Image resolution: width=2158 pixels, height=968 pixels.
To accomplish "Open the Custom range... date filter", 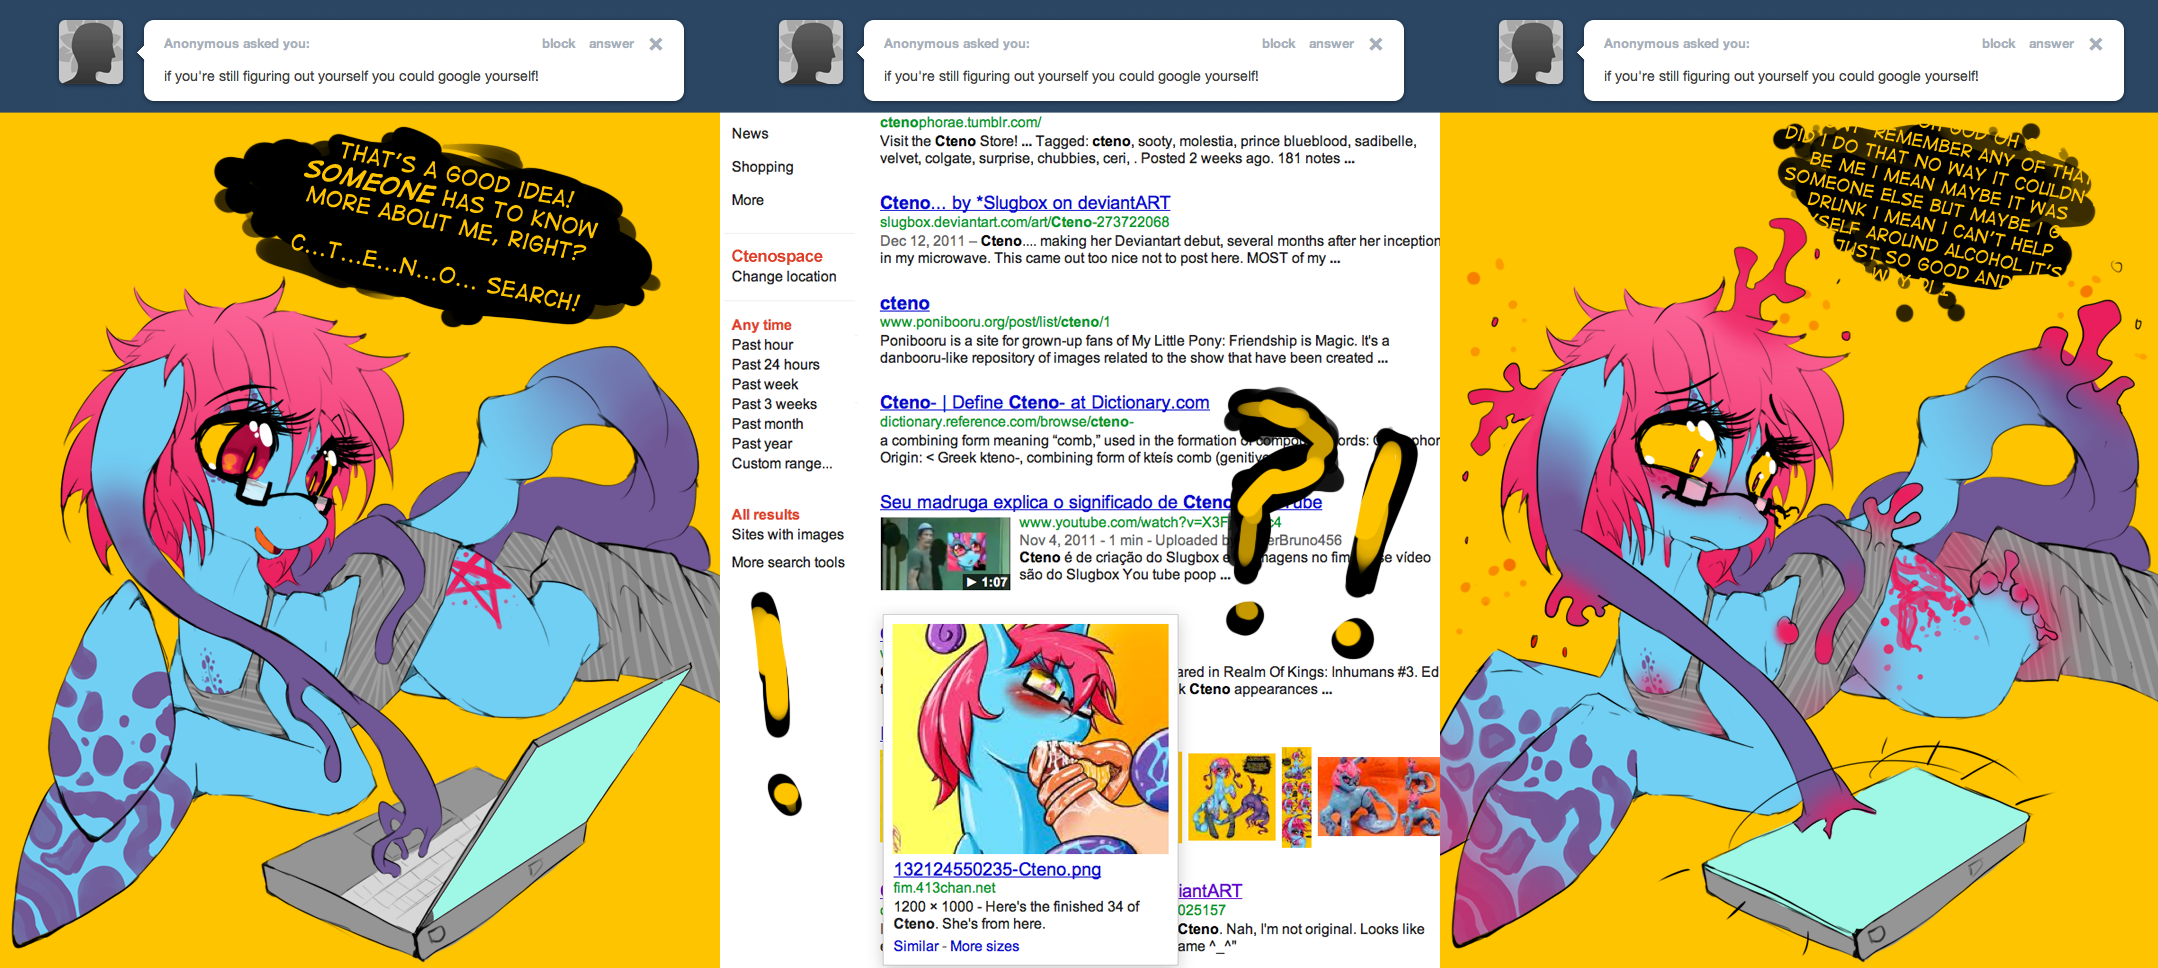I will coord(782,464).
